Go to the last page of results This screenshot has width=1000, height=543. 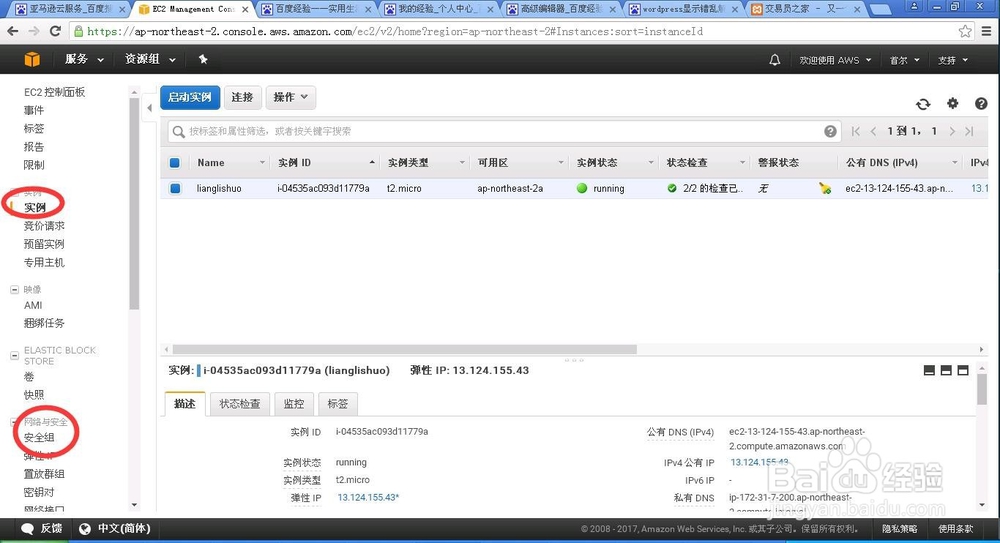point(969,131)
